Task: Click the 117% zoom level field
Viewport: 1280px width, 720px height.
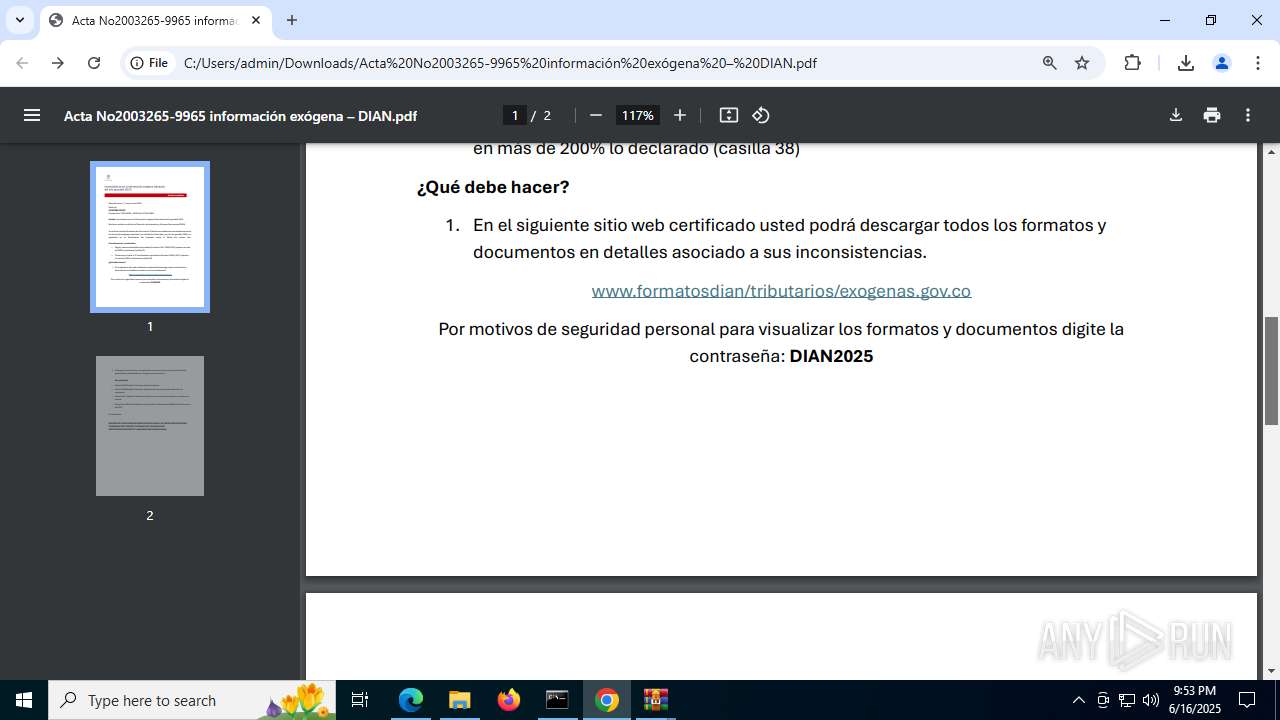Action: point(638,115)
